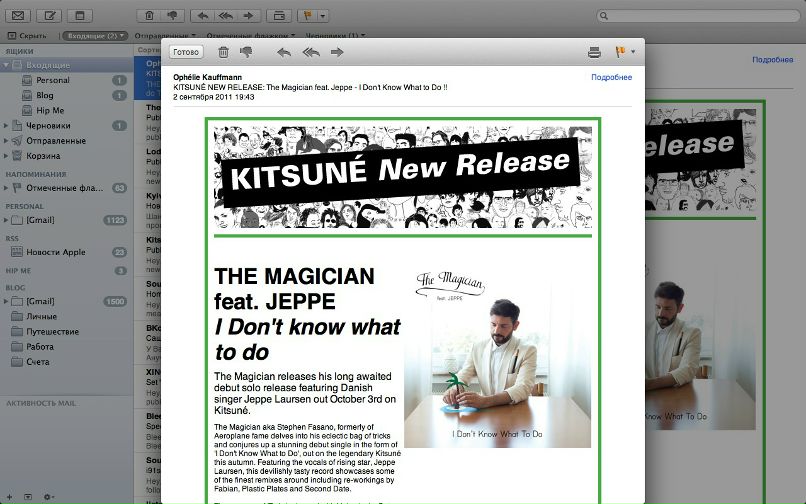Reply to all with the popup's double-arrow icon
The image size is (806, 504).
pyautogui.click(x=310, y=52)
